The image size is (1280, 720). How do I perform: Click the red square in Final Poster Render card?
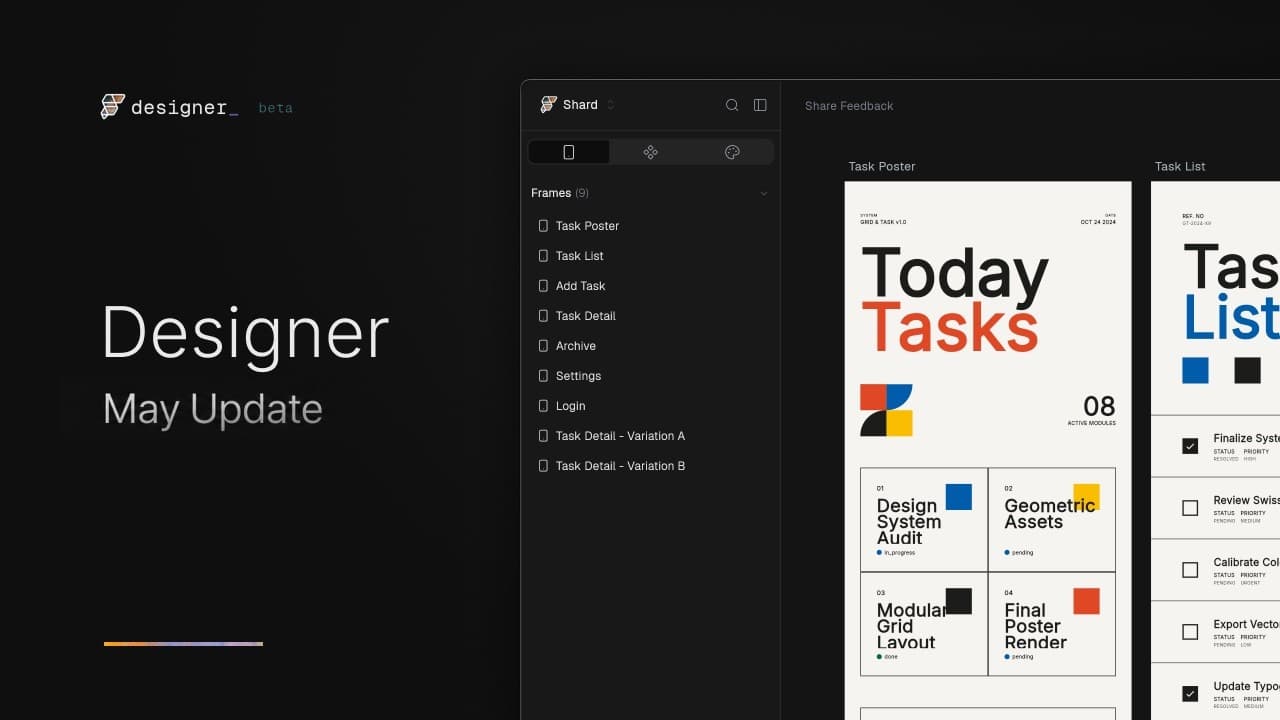(1086, 601)
